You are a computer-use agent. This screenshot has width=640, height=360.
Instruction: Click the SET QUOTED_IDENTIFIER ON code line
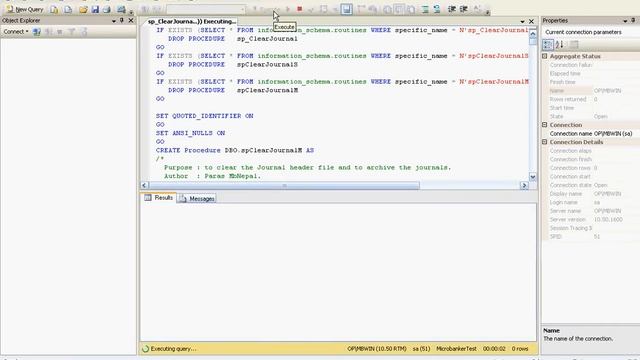coord(204,116)
